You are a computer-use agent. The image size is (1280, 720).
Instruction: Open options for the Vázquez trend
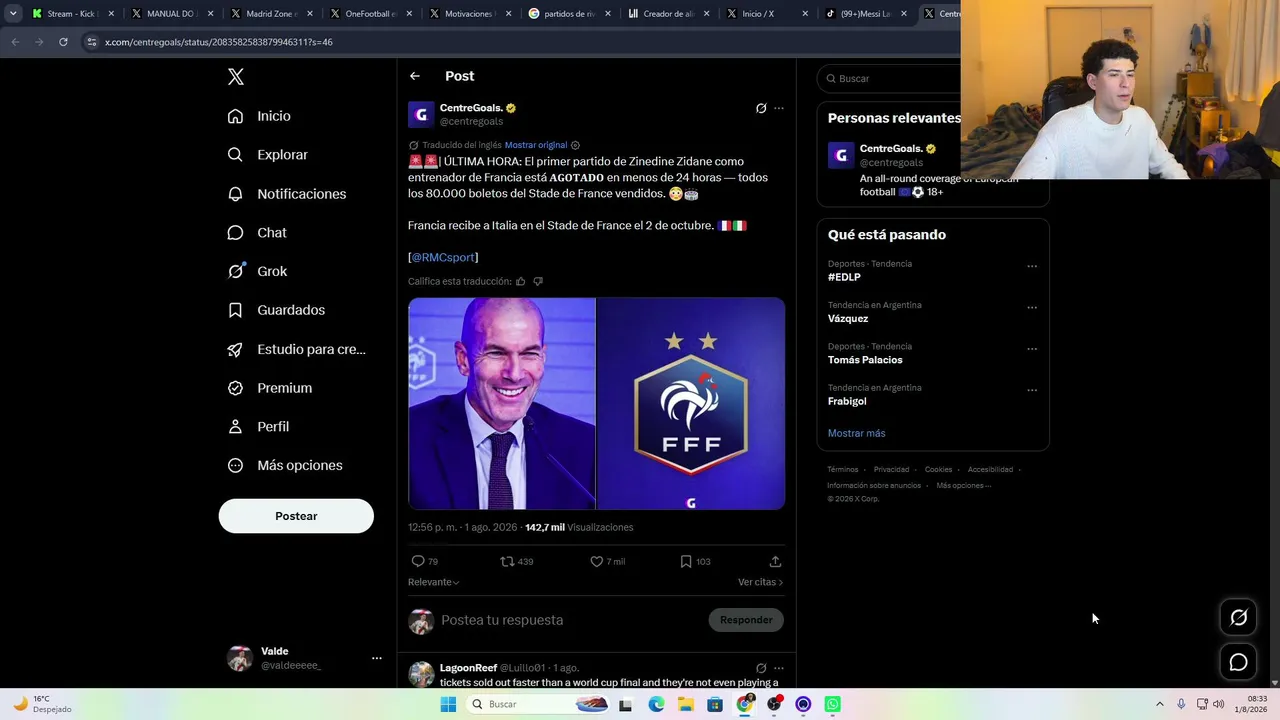pyautogui.click(x=1032, y=307)
